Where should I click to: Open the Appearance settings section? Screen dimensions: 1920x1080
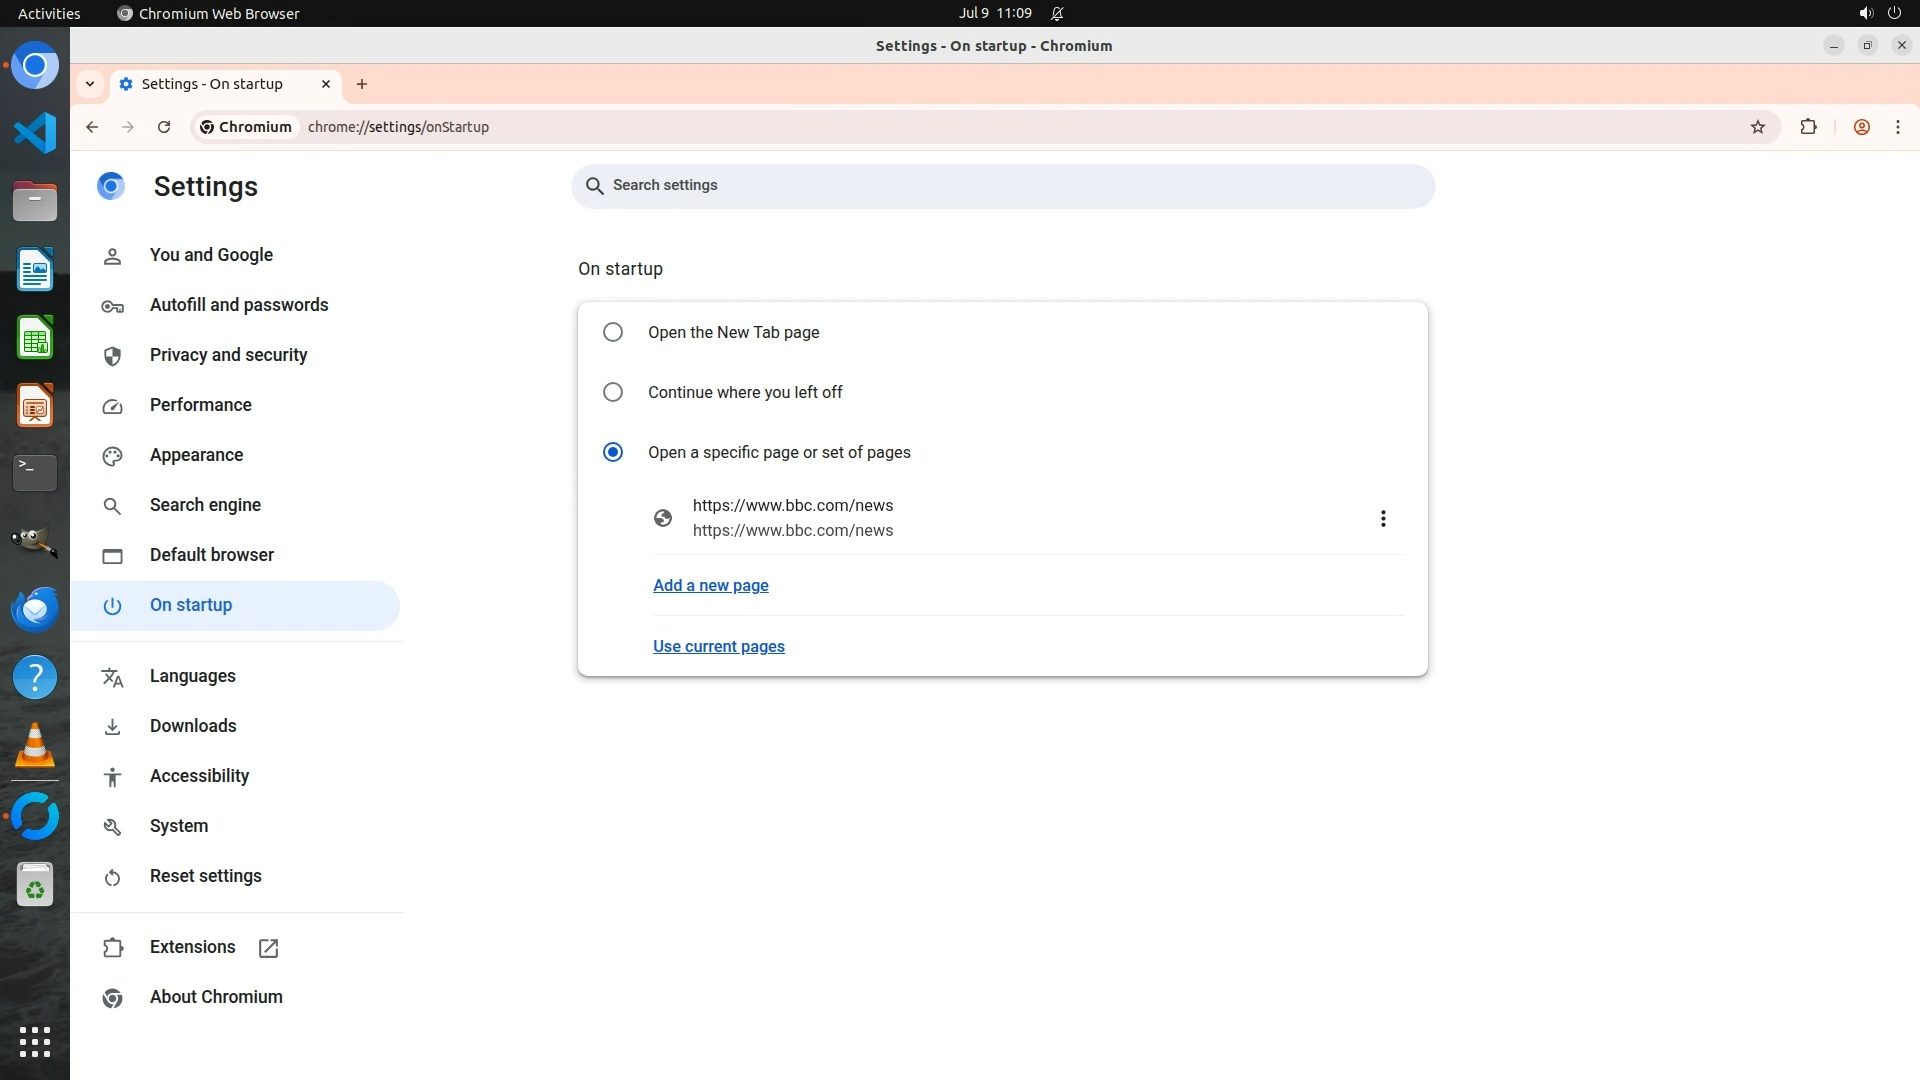coord(196,455)
